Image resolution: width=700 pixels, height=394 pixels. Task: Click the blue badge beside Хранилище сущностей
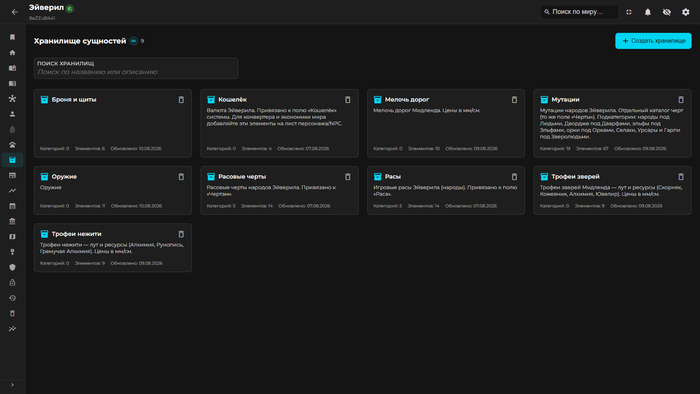pyautogui.click(x=133, y=41)
